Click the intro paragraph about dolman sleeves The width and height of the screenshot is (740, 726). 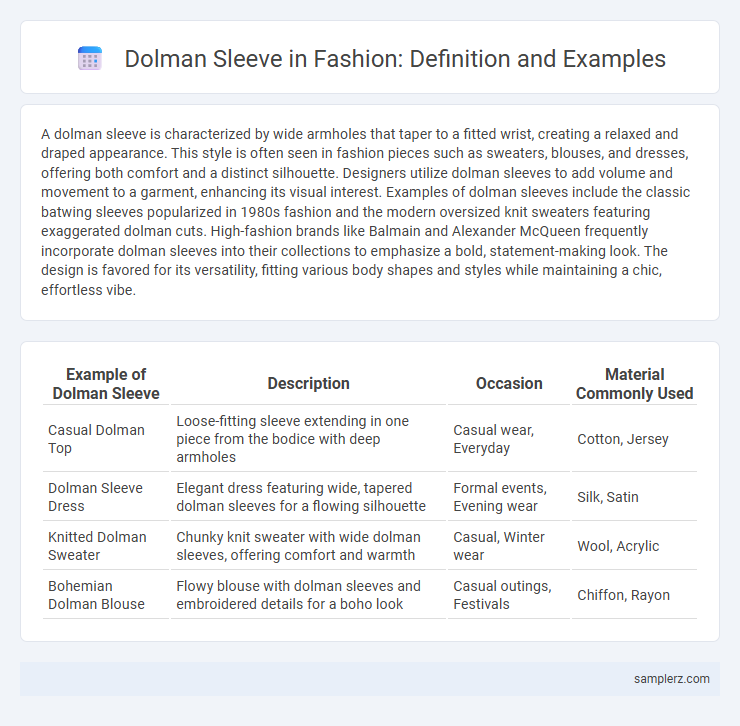pyautogui.click(x=366, y=212)
